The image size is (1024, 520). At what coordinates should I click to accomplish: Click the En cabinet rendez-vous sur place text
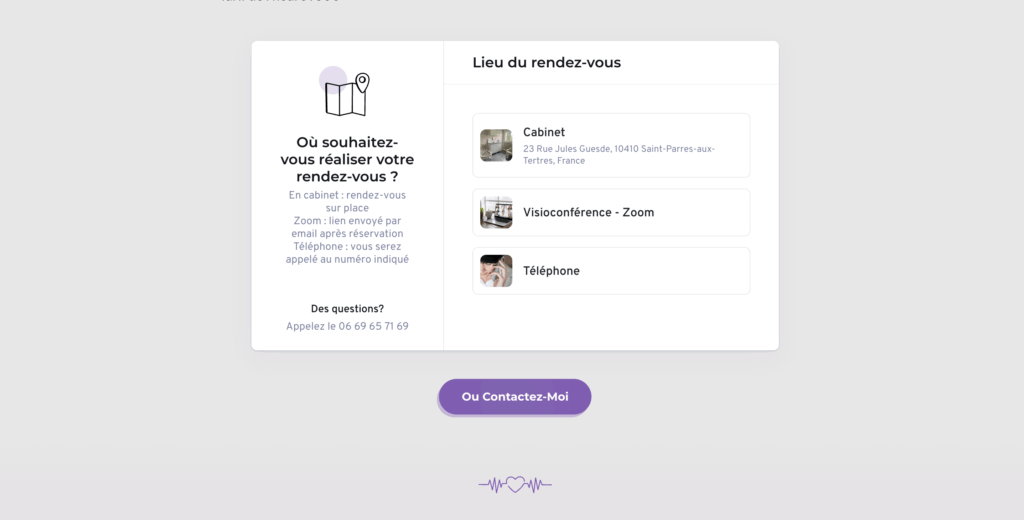click(347, 201)
